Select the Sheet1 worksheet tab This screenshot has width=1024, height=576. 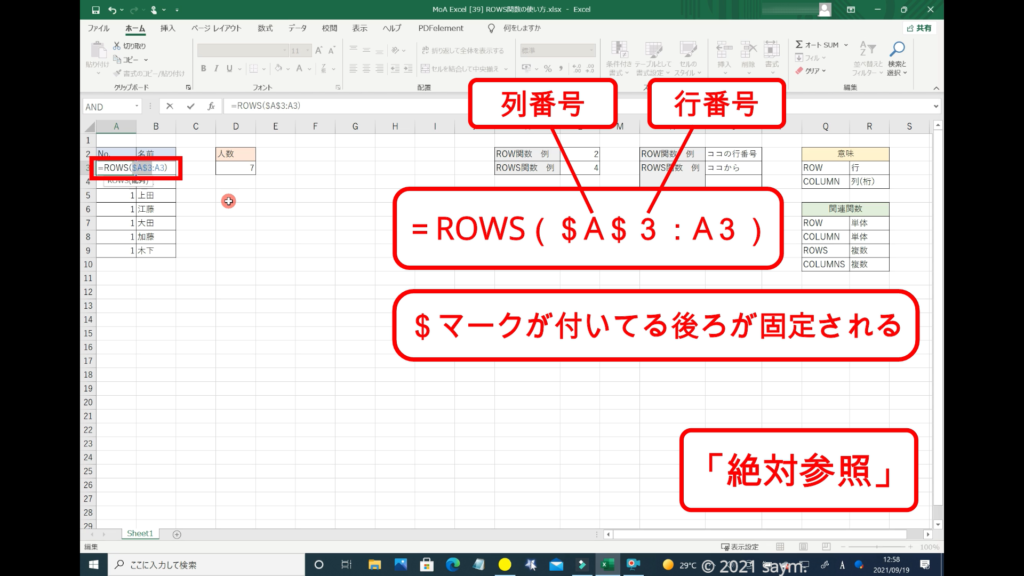(x=139, y=534)
